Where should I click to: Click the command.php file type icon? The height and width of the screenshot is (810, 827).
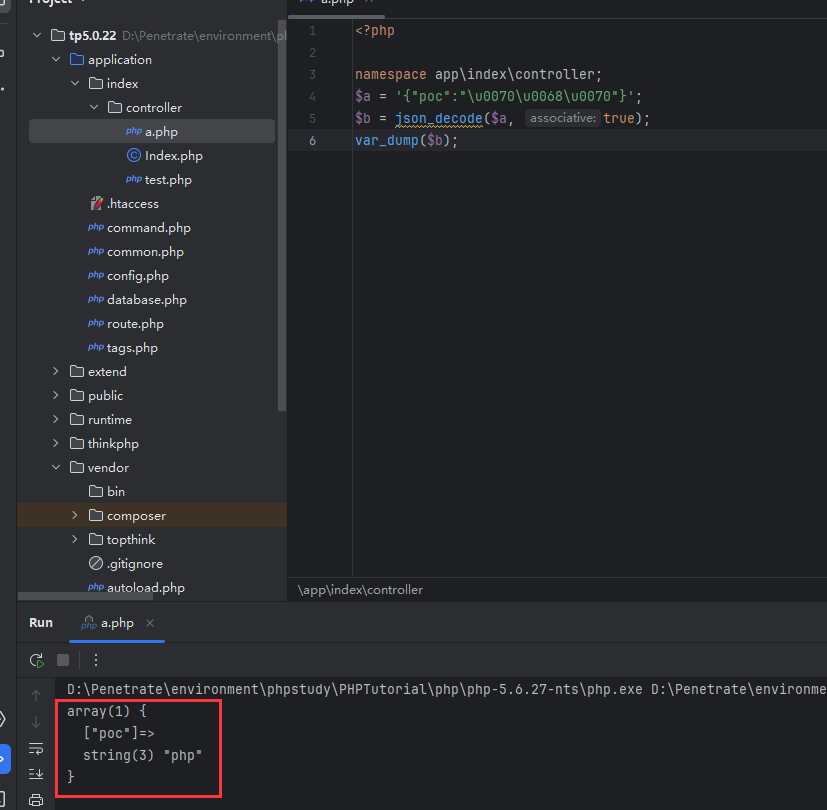coord(96,227)
